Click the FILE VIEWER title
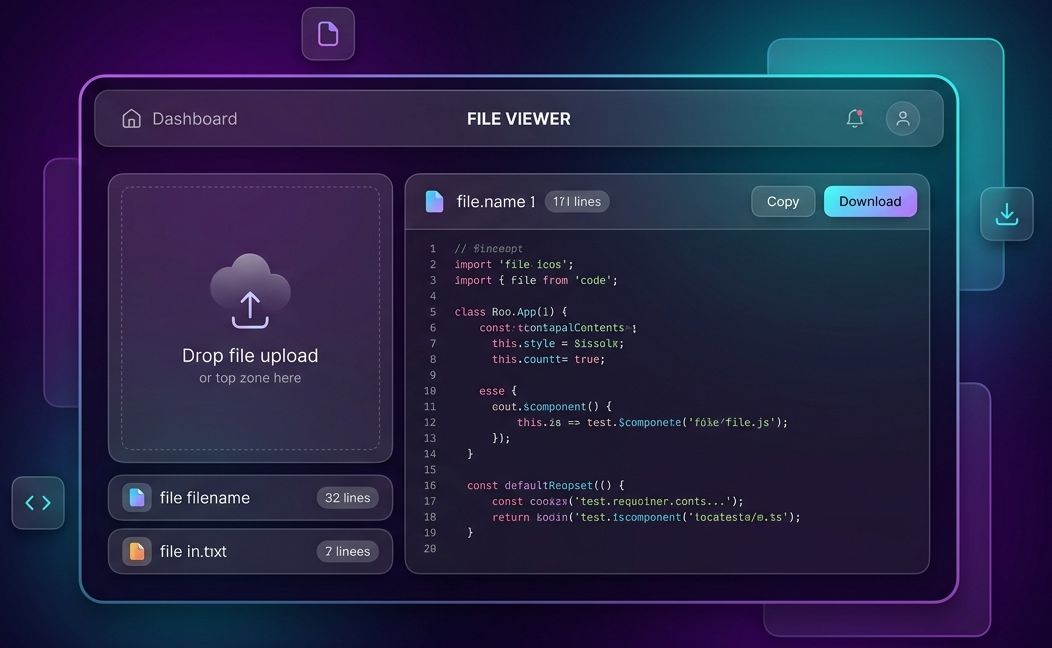This screenshot has width=1052, height=648. click(519, 119)
